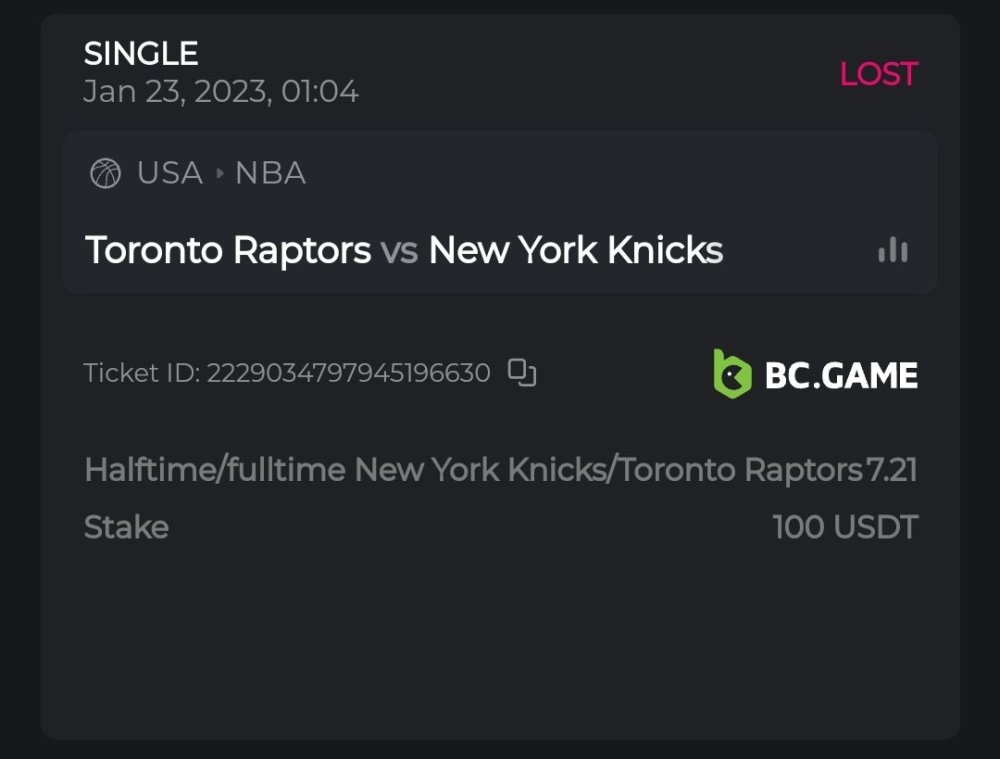The image size is (1000, 759).
Task: Click the 'Ticket ID:' label
Action: [x=142, y=373]
